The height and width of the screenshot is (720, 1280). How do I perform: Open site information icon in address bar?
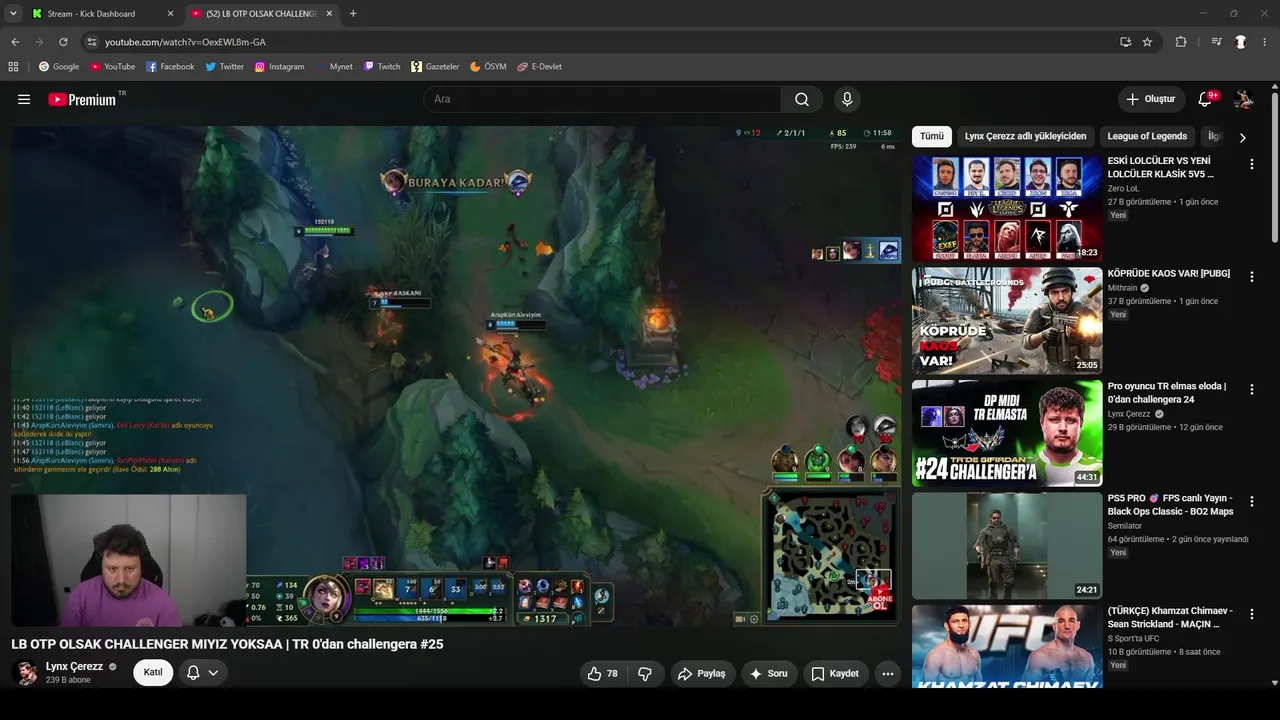[x=91, y=42]
